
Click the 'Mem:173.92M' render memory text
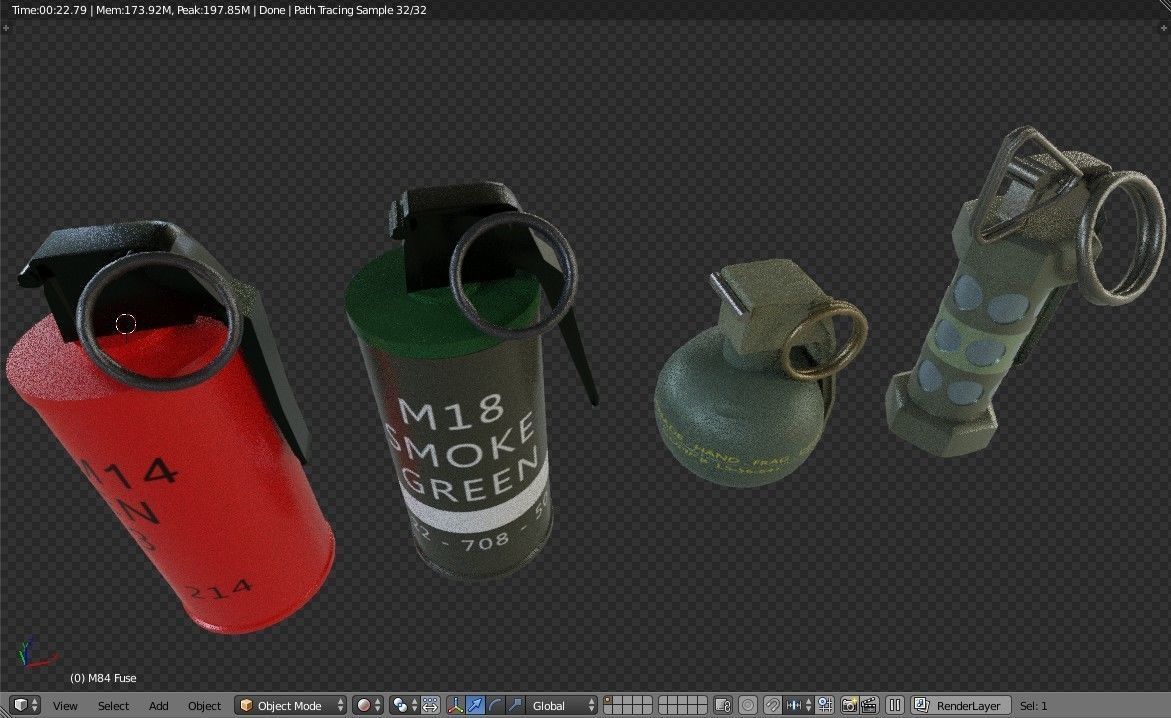pyautogui.click(x=131, y=10)
